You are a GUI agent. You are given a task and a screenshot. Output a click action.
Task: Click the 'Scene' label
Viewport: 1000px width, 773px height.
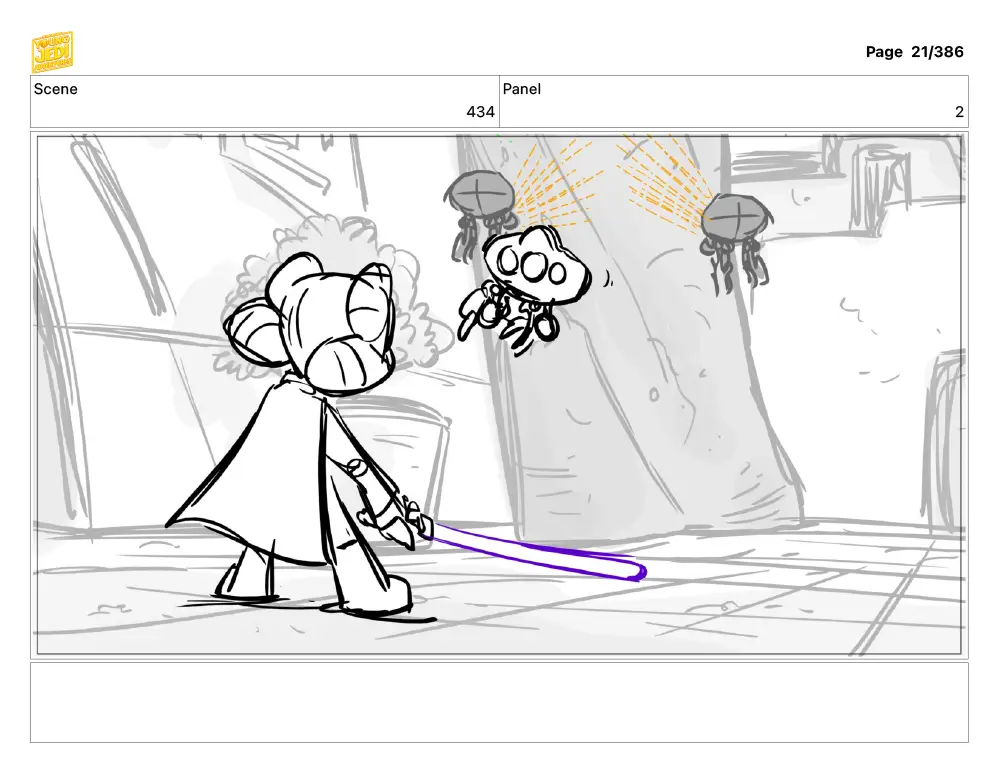click(55, 89)
